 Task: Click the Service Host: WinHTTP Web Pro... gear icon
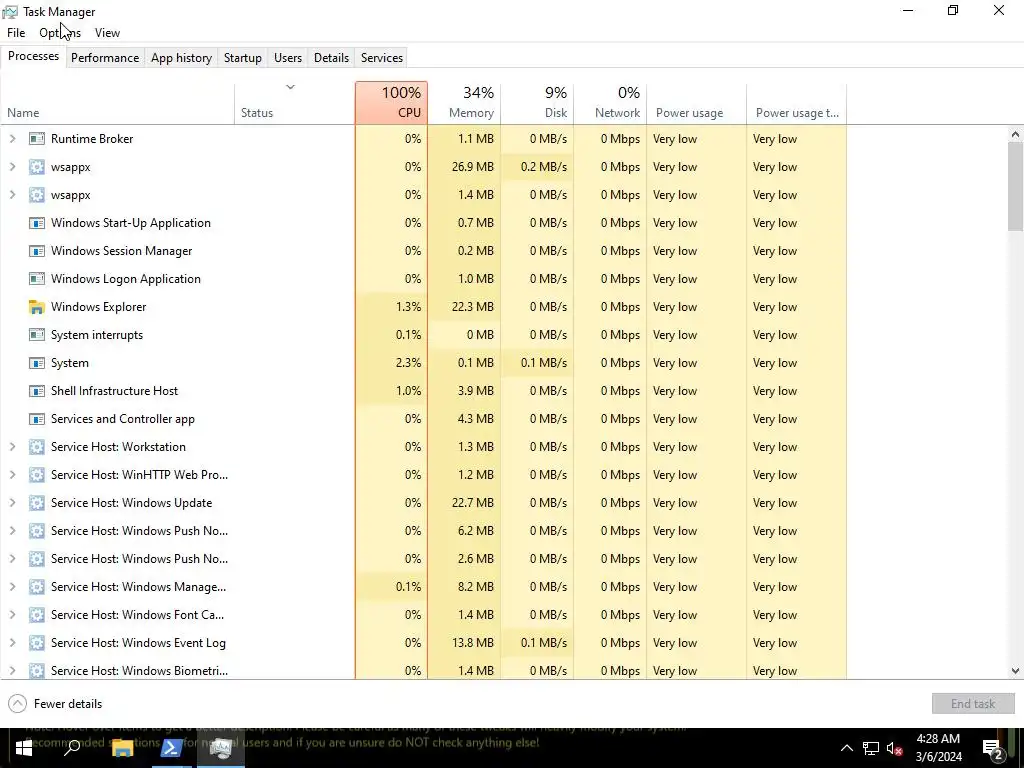[37, 475]
